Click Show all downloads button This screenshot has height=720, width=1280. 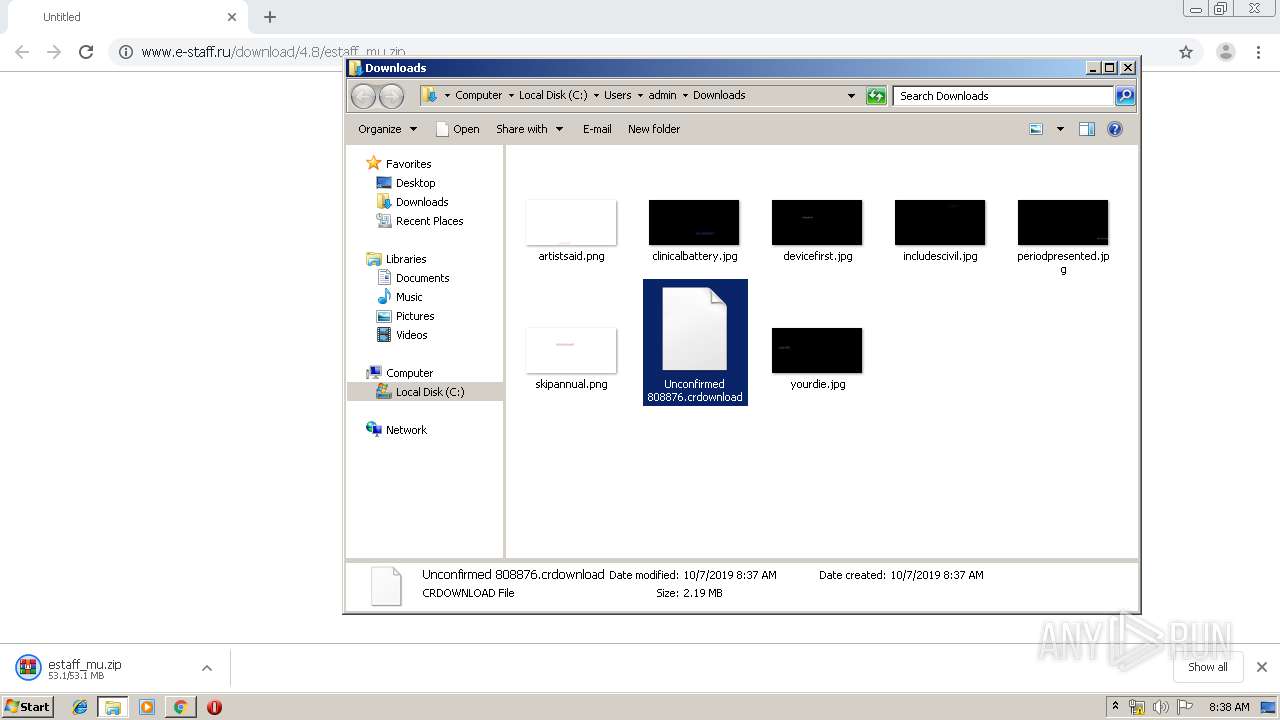coord(1207,667)
